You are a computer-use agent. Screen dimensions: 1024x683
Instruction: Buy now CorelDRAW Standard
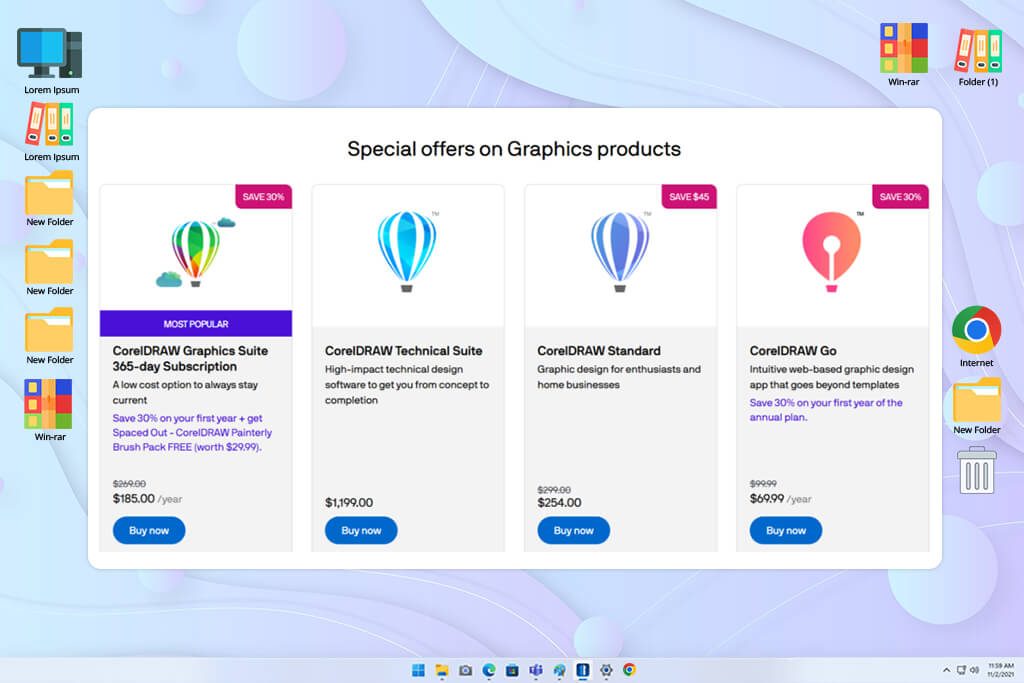pyautogui.click(x=573, y=530)
